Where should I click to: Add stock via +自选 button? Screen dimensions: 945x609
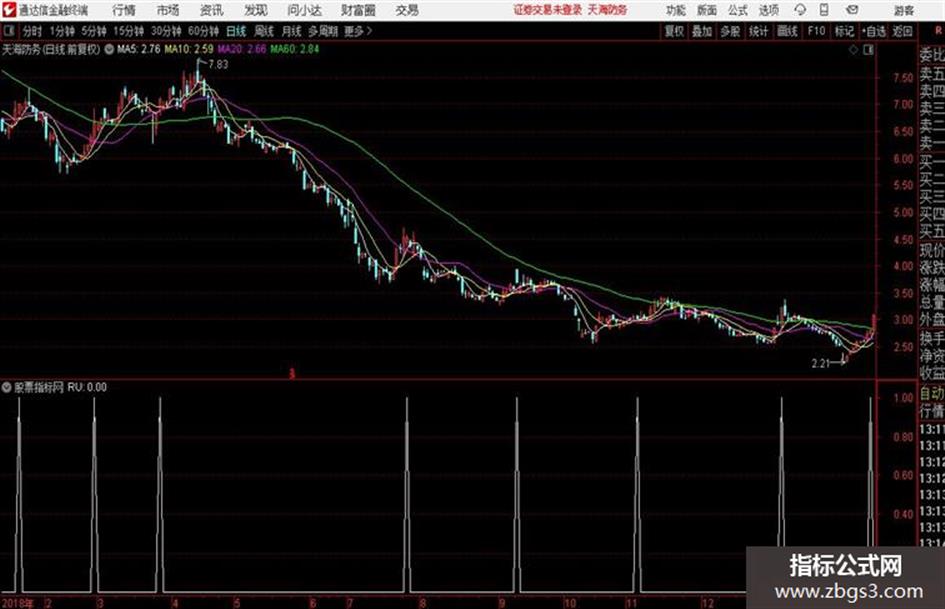[873, 31]
